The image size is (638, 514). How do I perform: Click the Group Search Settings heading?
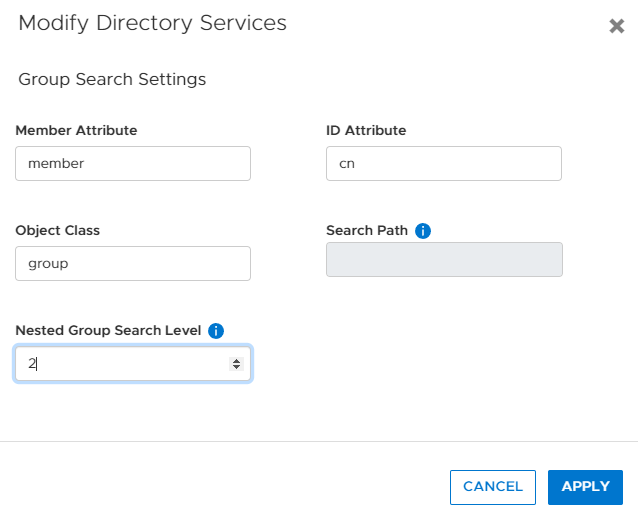click(112, 79)
